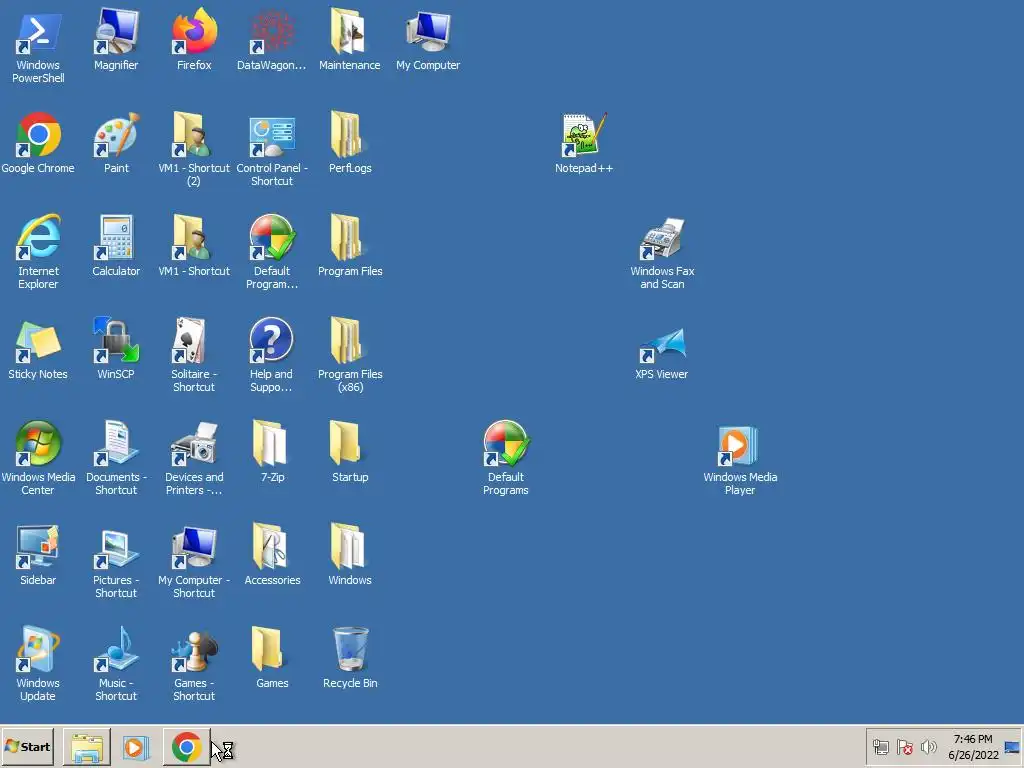Open the Start menu
This screenshot has width=1024, height=768.
[27, 746]
